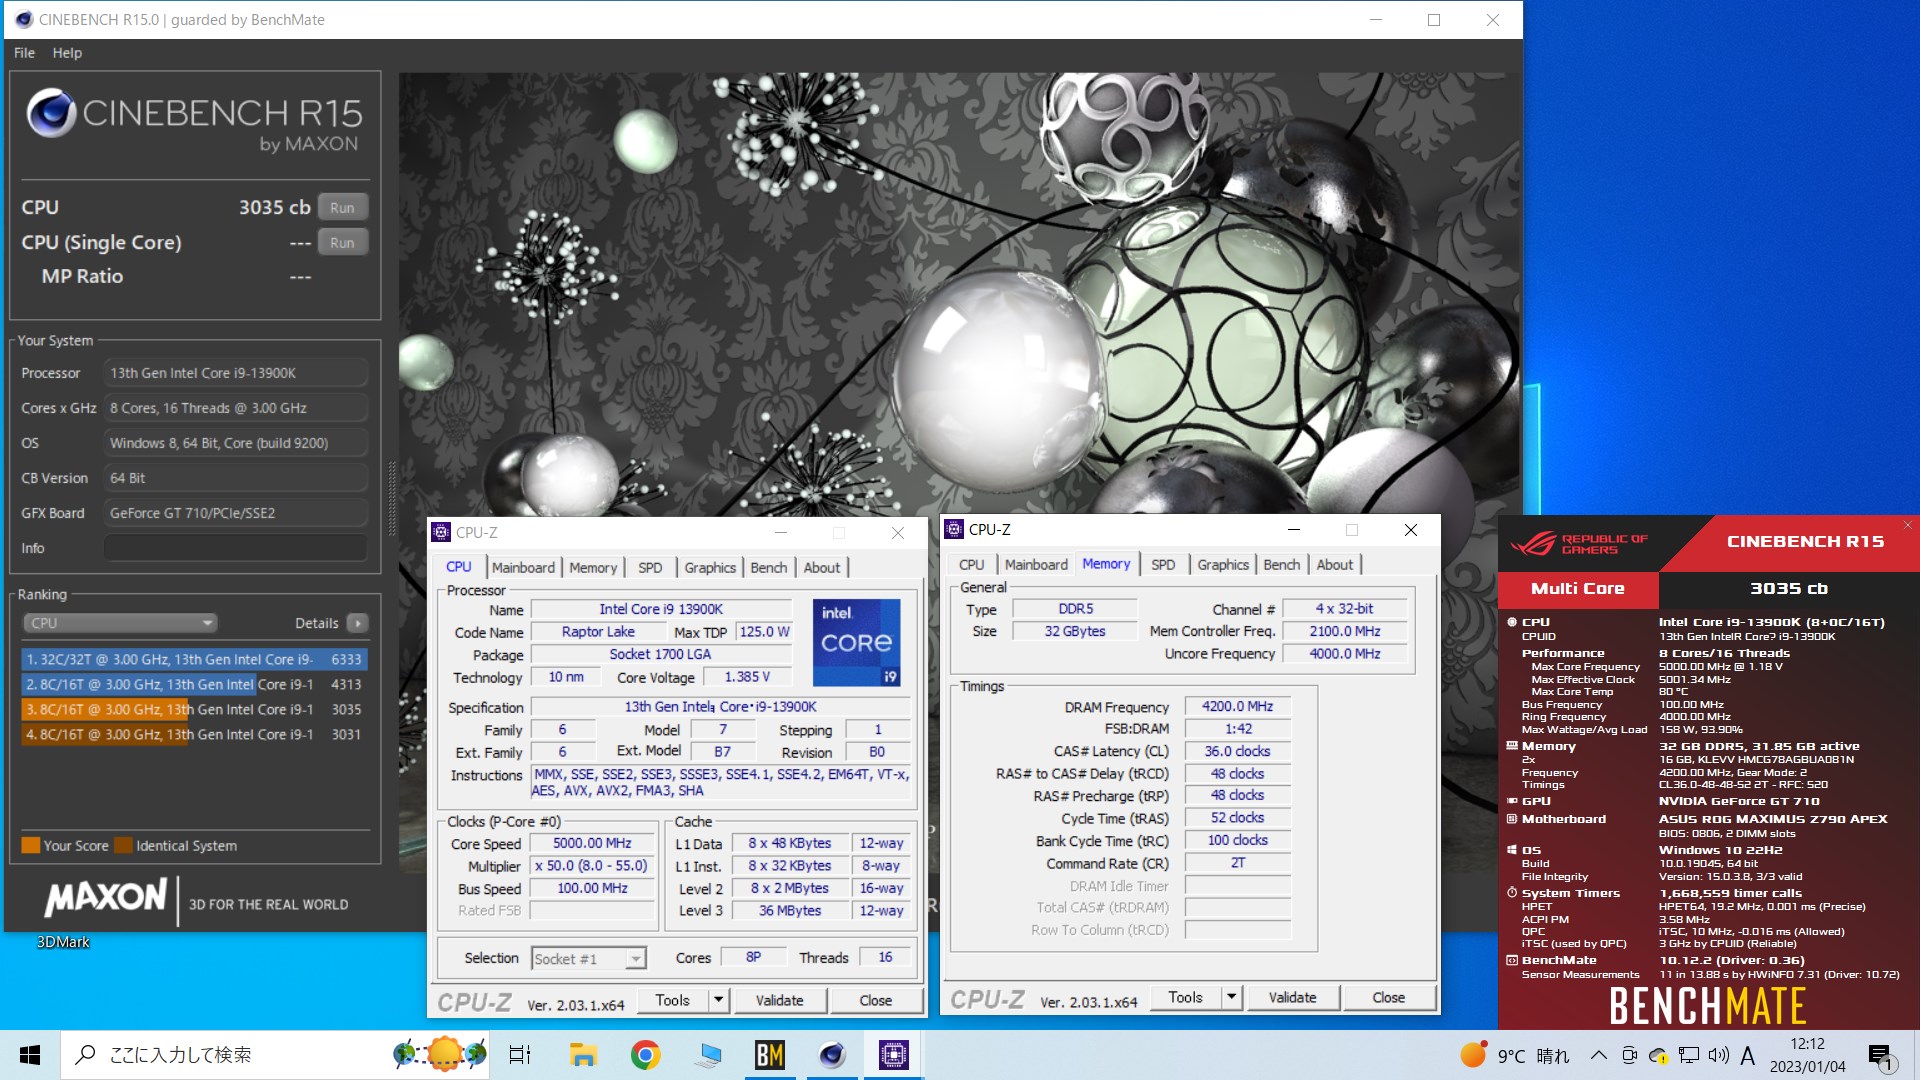Open weather widget showing 9°C
The height and width of the screenshot is (1080, 1920).
1515,1055
